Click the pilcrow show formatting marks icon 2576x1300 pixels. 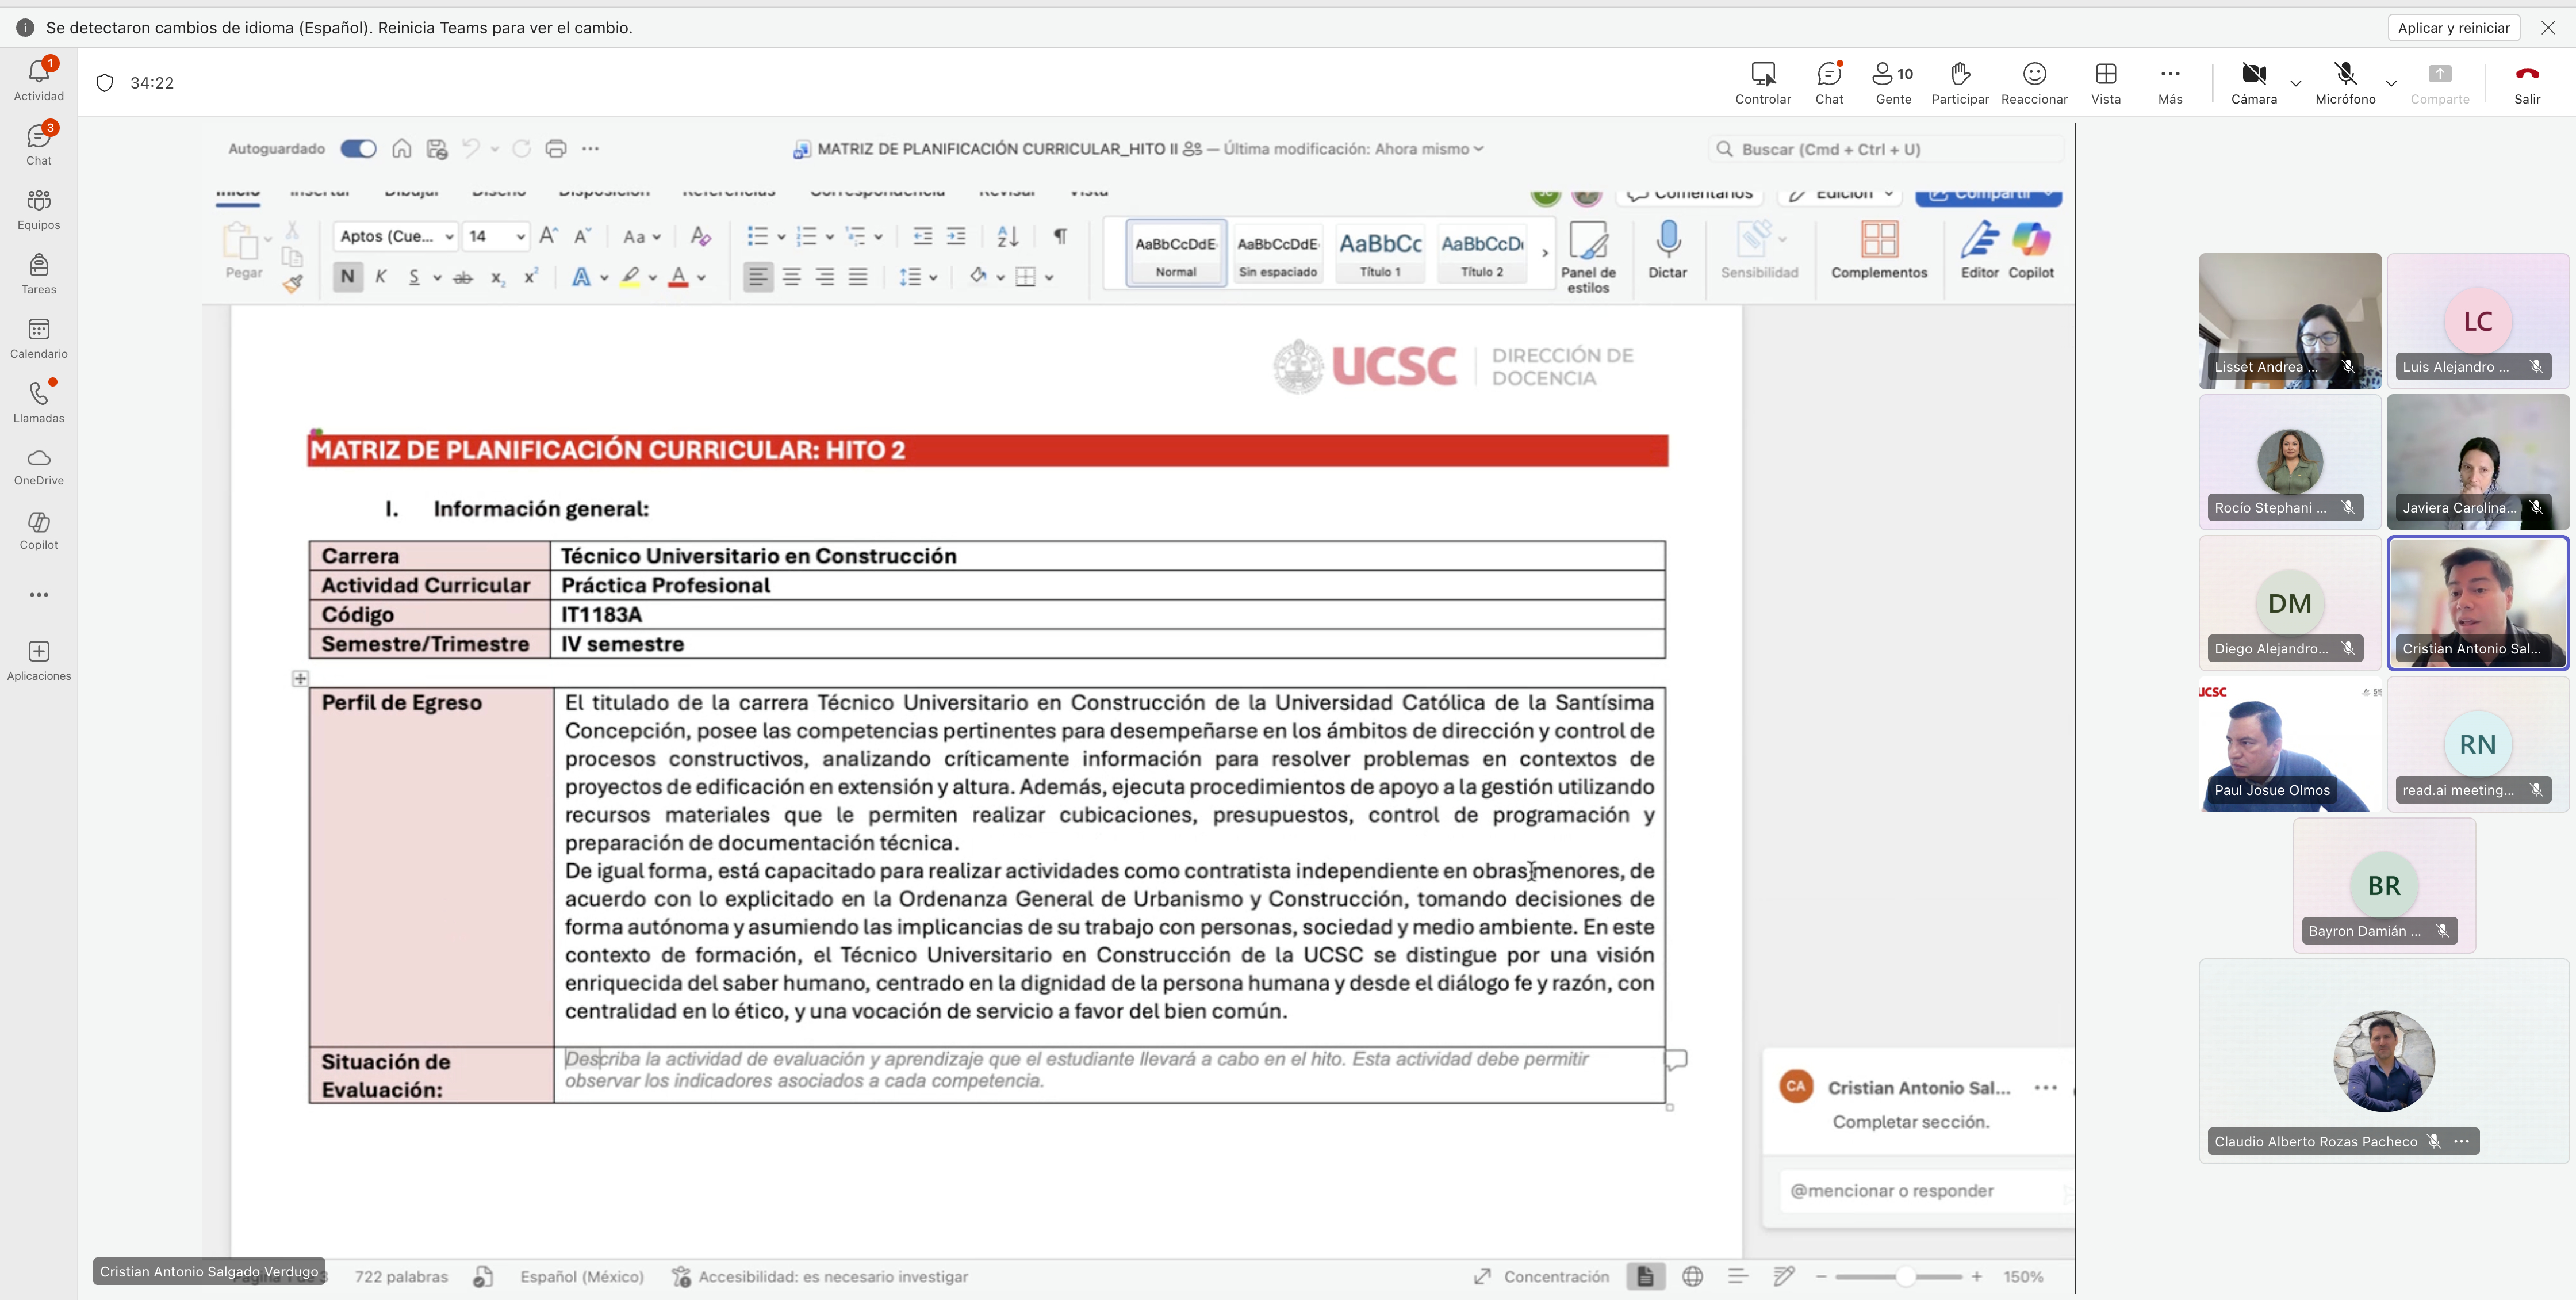(x=1060, y=236)
